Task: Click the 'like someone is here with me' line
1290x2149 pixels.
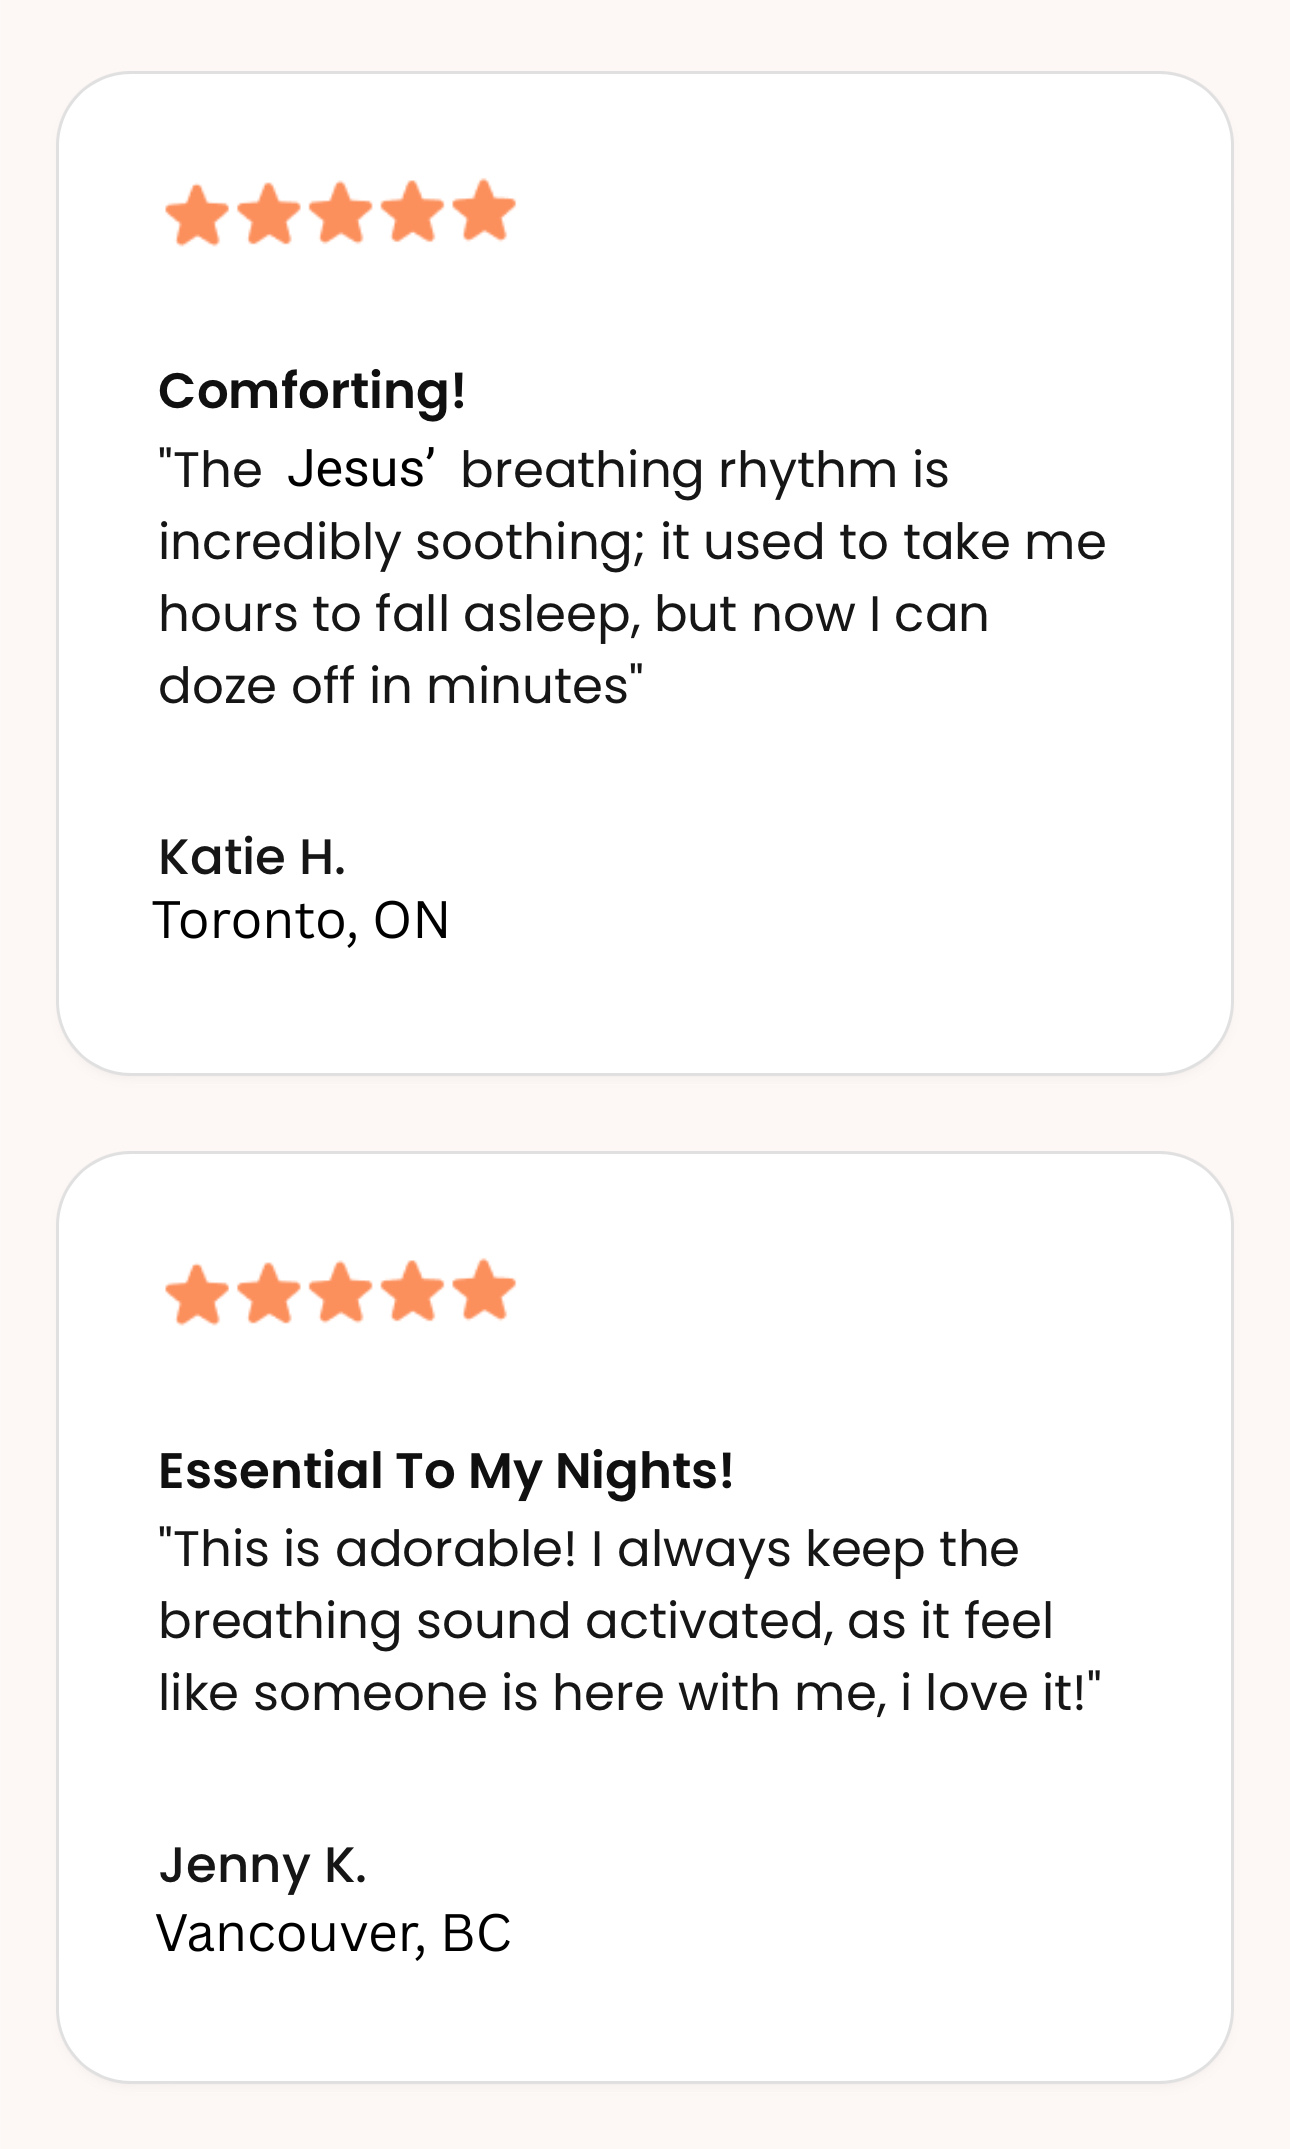Action: [629, 1693]
